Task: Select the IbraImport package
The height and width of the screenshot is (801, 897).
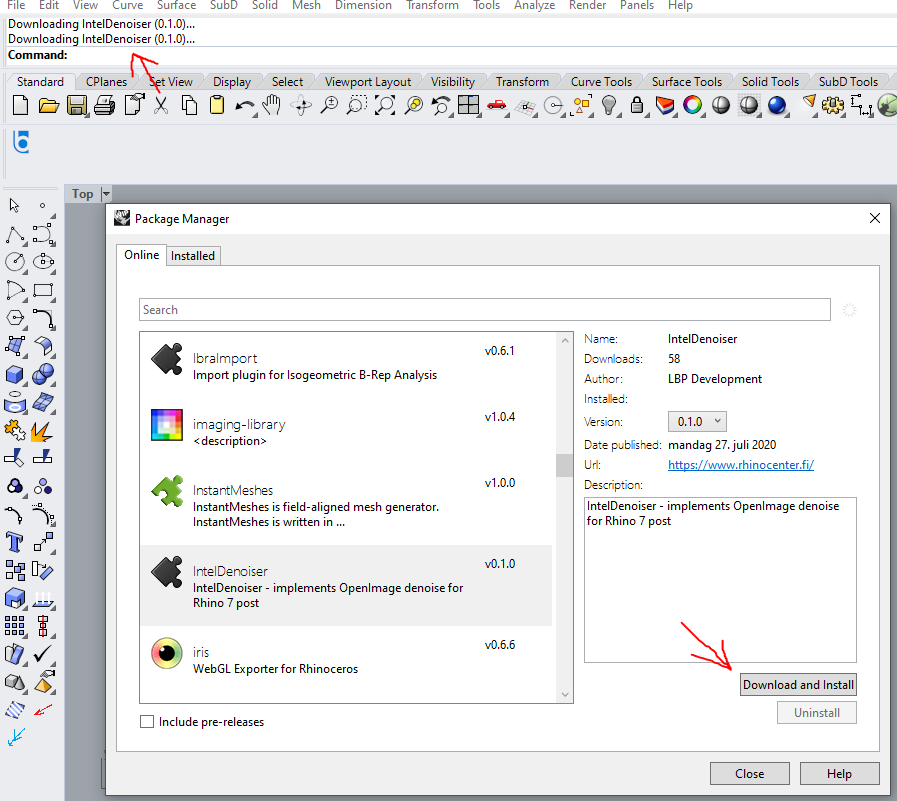Action: click(346, 365)
